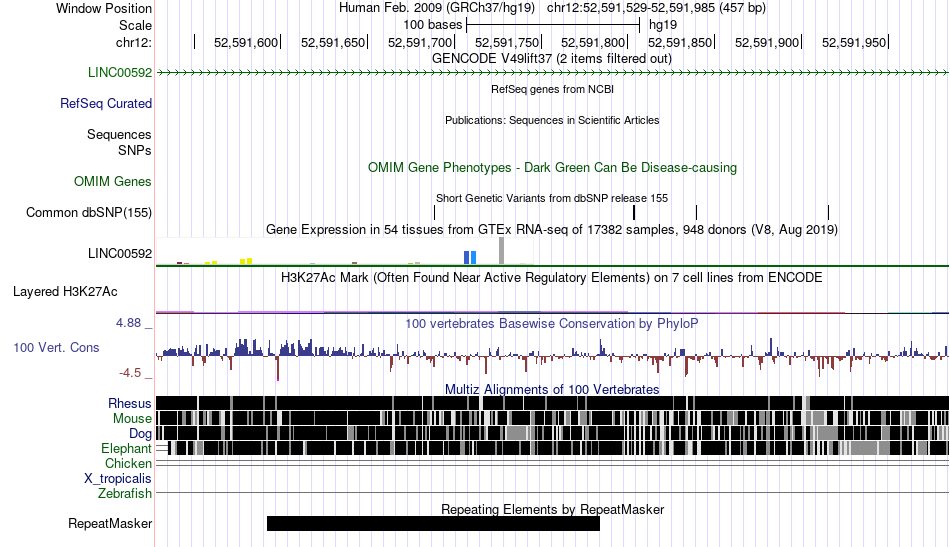Click the 100 Vert. Cons track label
Viewport: 950px width, 547px height.
tap(56, 348)
